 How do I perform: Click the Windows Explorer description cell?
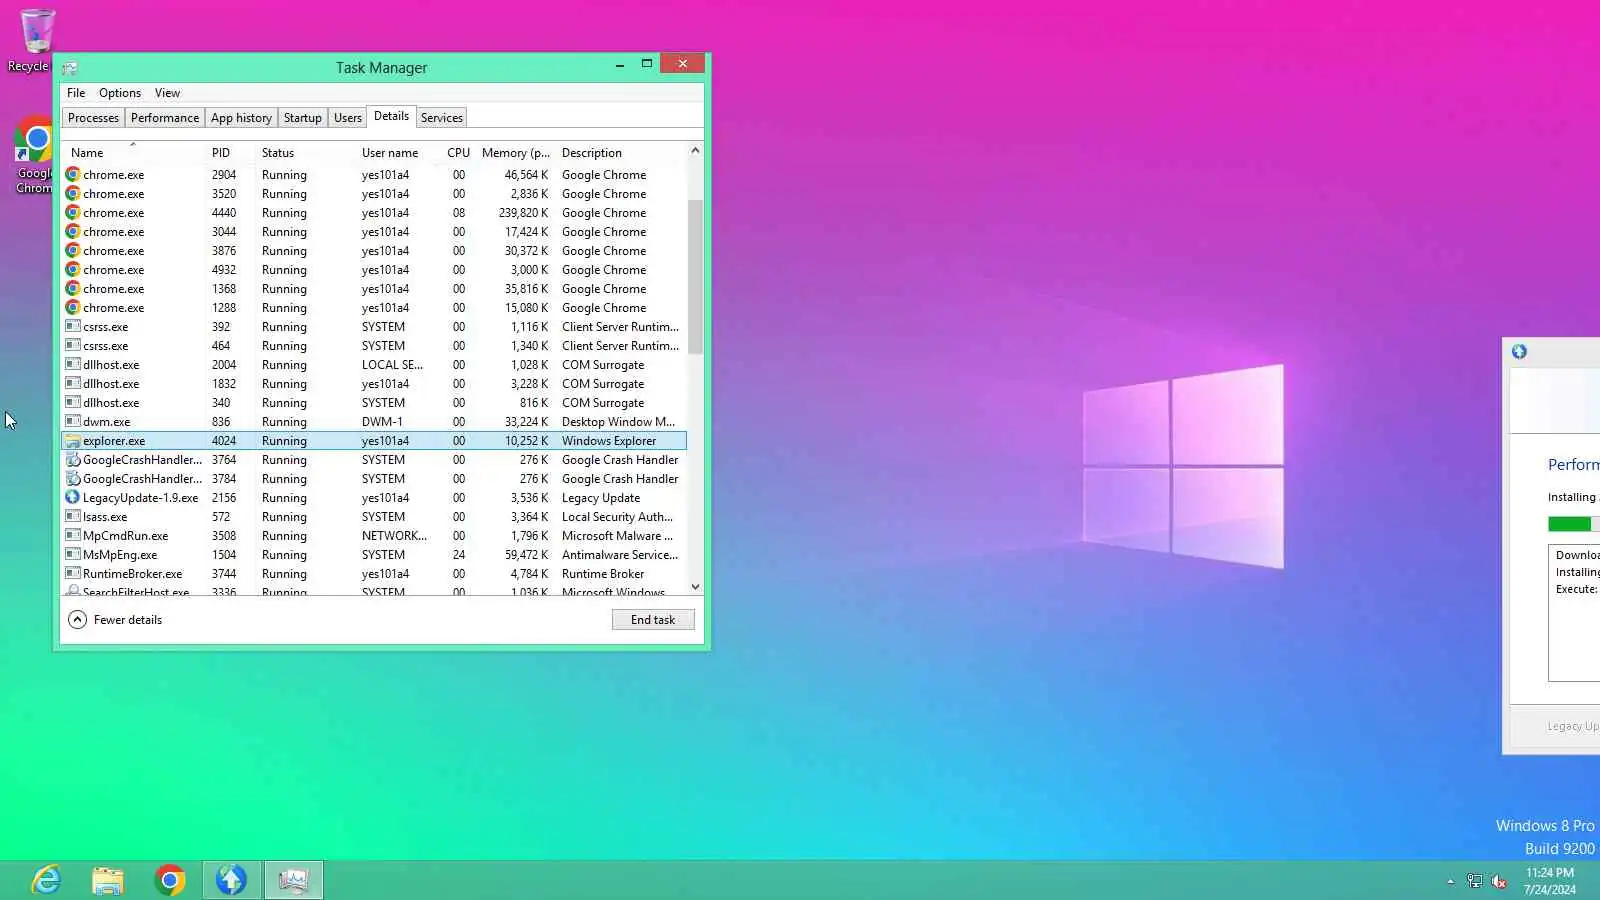point(609,441)
